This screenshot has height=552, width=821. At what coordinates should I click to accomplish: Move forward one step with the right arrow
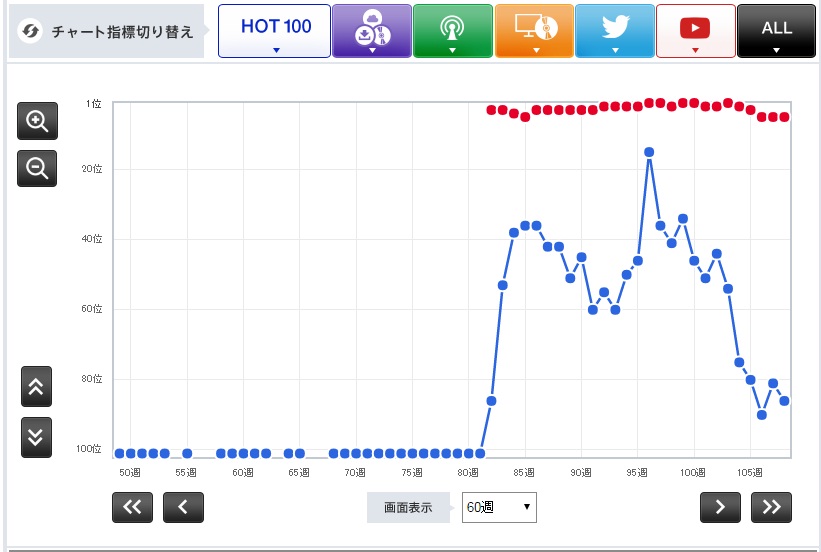(x=720, y=506)
